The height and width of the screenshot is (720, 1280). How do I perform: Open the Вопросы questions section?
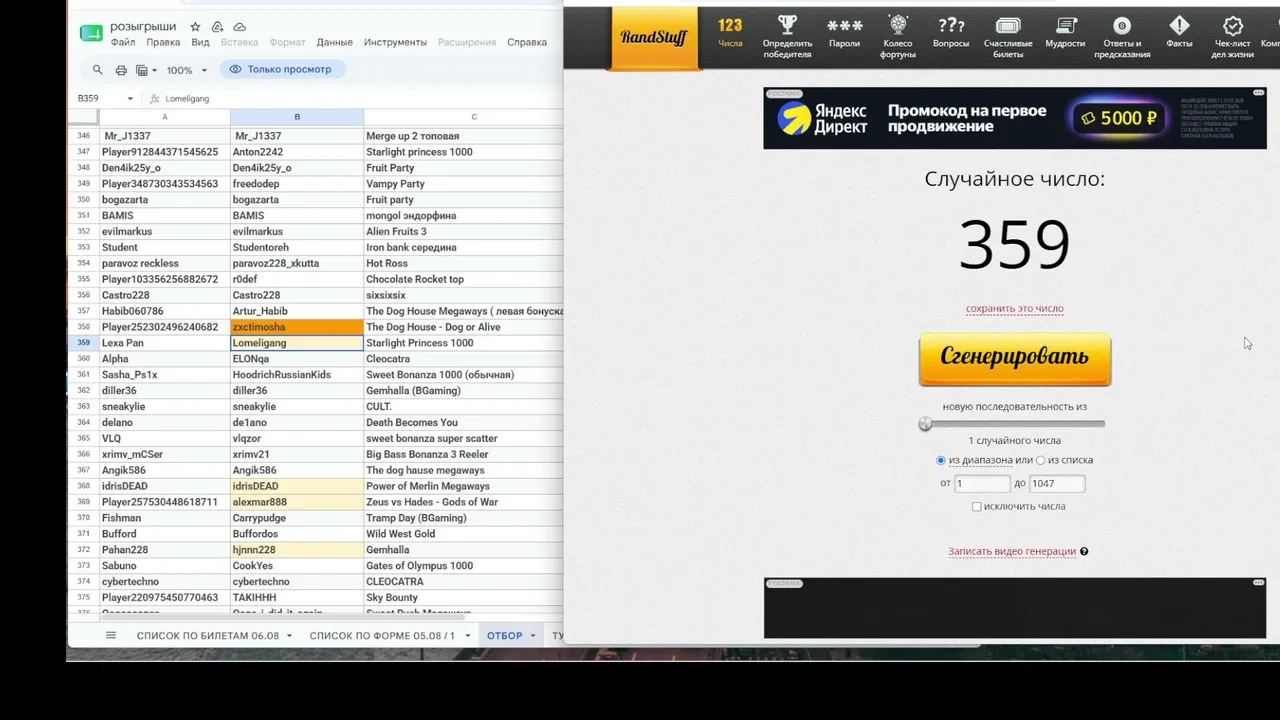pos(951,32)
